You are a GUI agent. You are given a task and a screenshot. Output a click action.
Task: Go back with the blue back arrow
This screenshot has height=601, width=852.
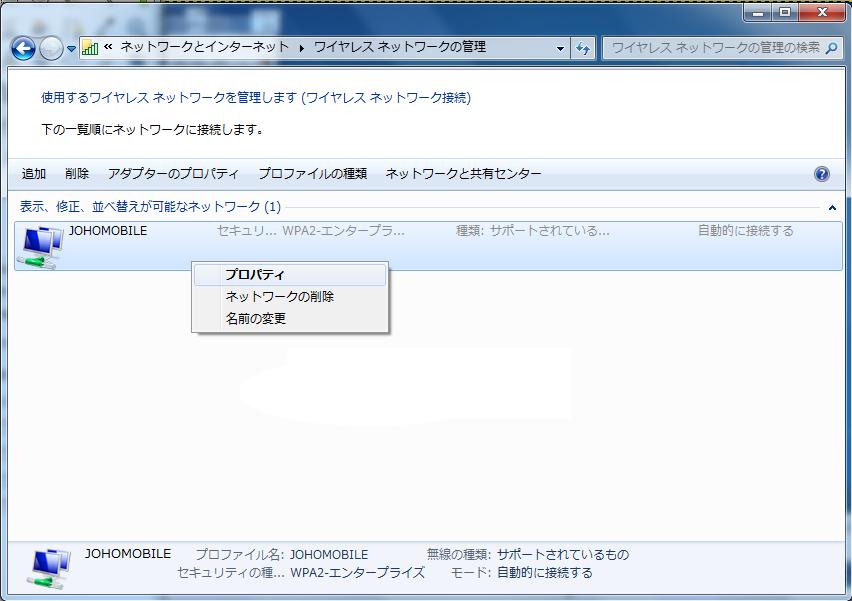click(x=23, y=48)
